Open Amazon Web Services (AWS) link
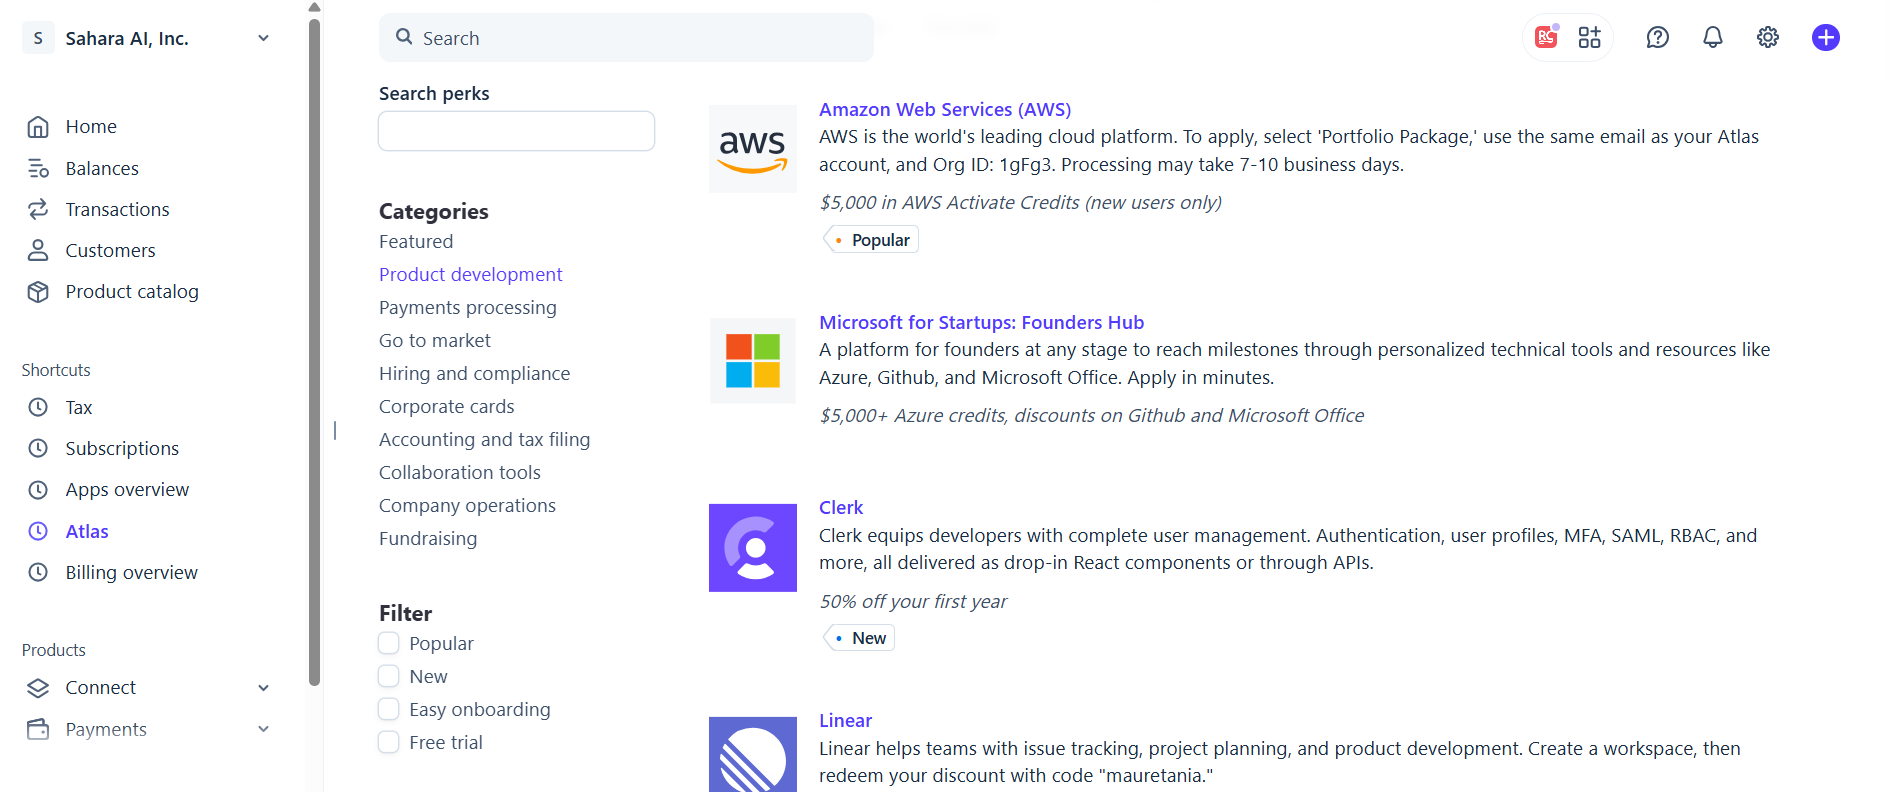1890x792 pixels. [945, 109]
